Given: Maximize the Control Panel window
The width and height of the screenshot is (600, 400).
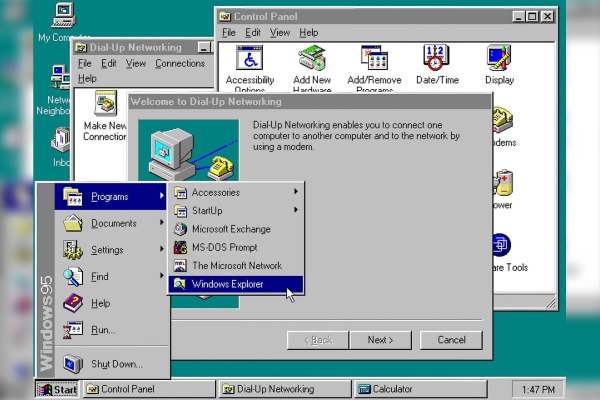Looking at the screenshot, I should (532, 16).
